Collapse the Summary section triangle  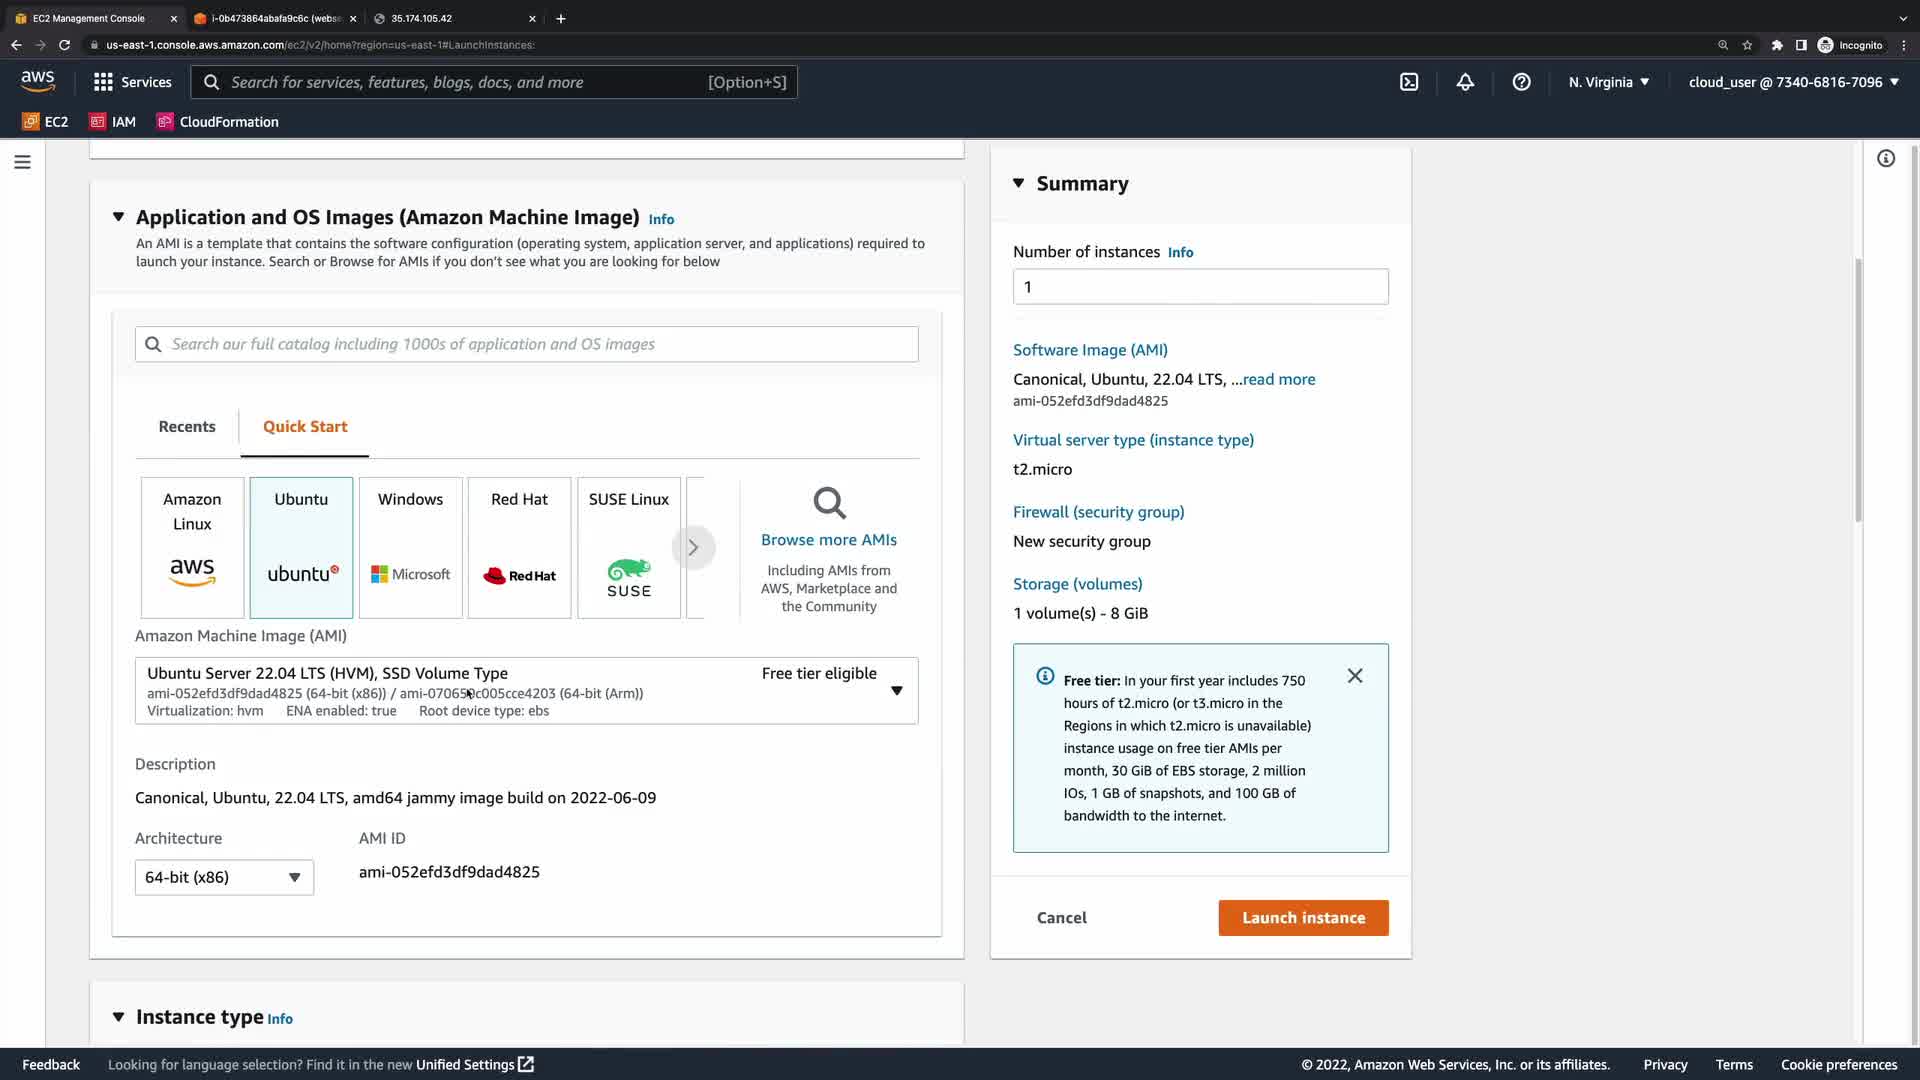click(1018, 183)
